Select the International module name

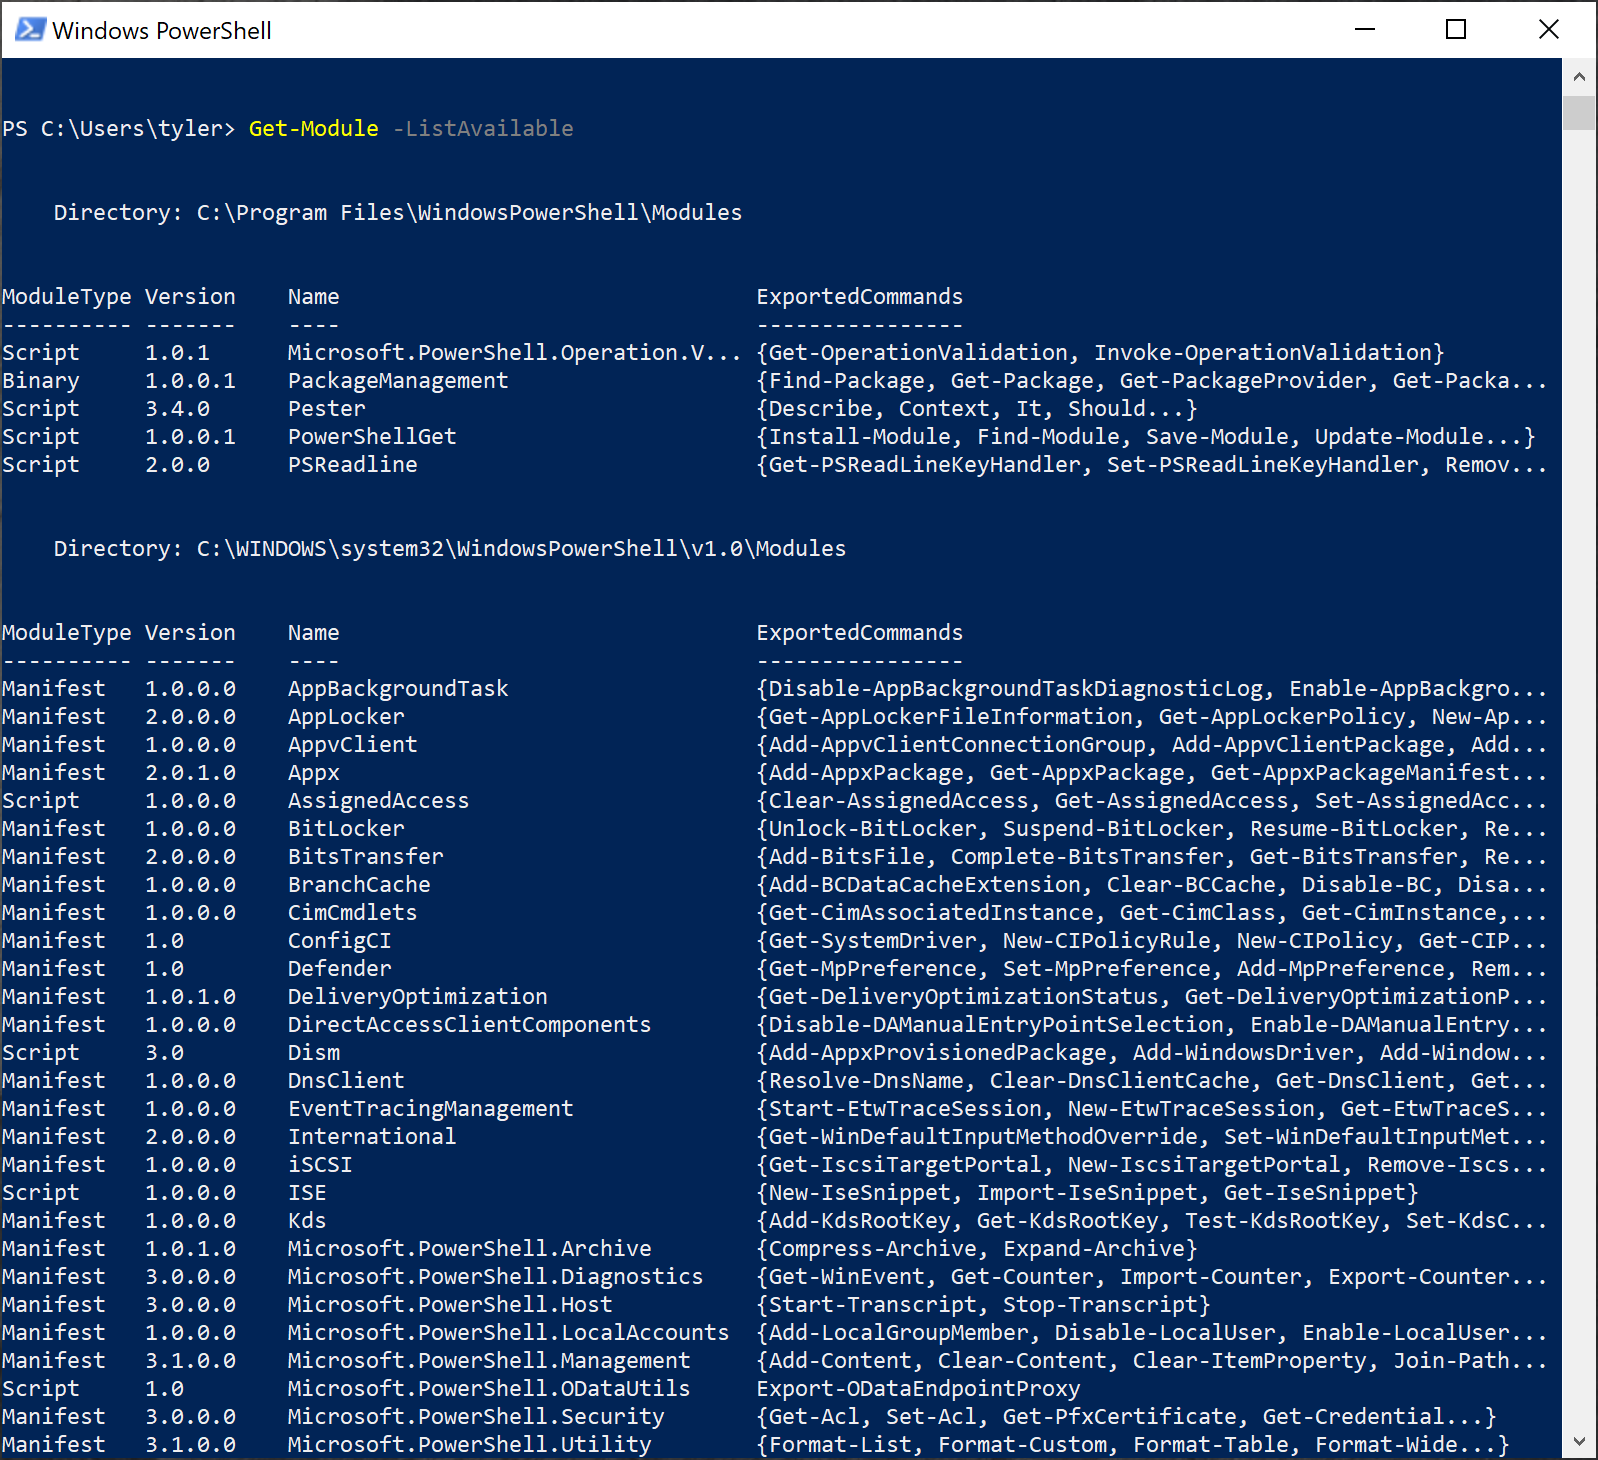click(x=372, y=1136)
